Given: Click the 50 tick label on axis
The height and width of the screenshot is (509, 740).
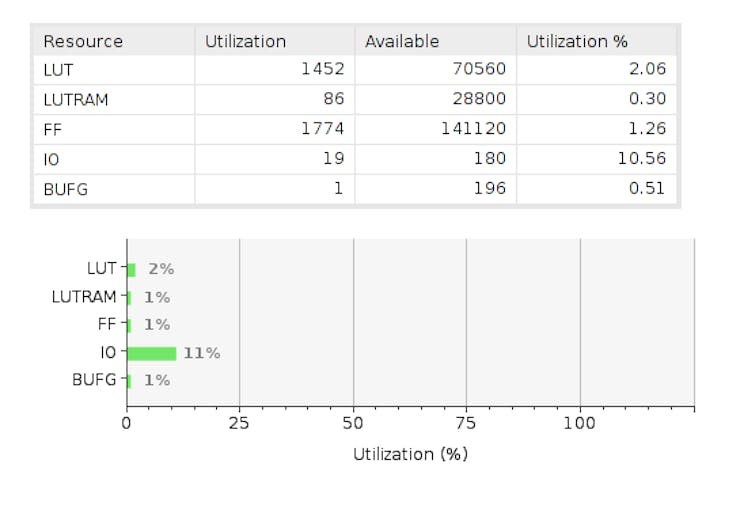Looking at the screenshot, I should click(x=353, y=423).
